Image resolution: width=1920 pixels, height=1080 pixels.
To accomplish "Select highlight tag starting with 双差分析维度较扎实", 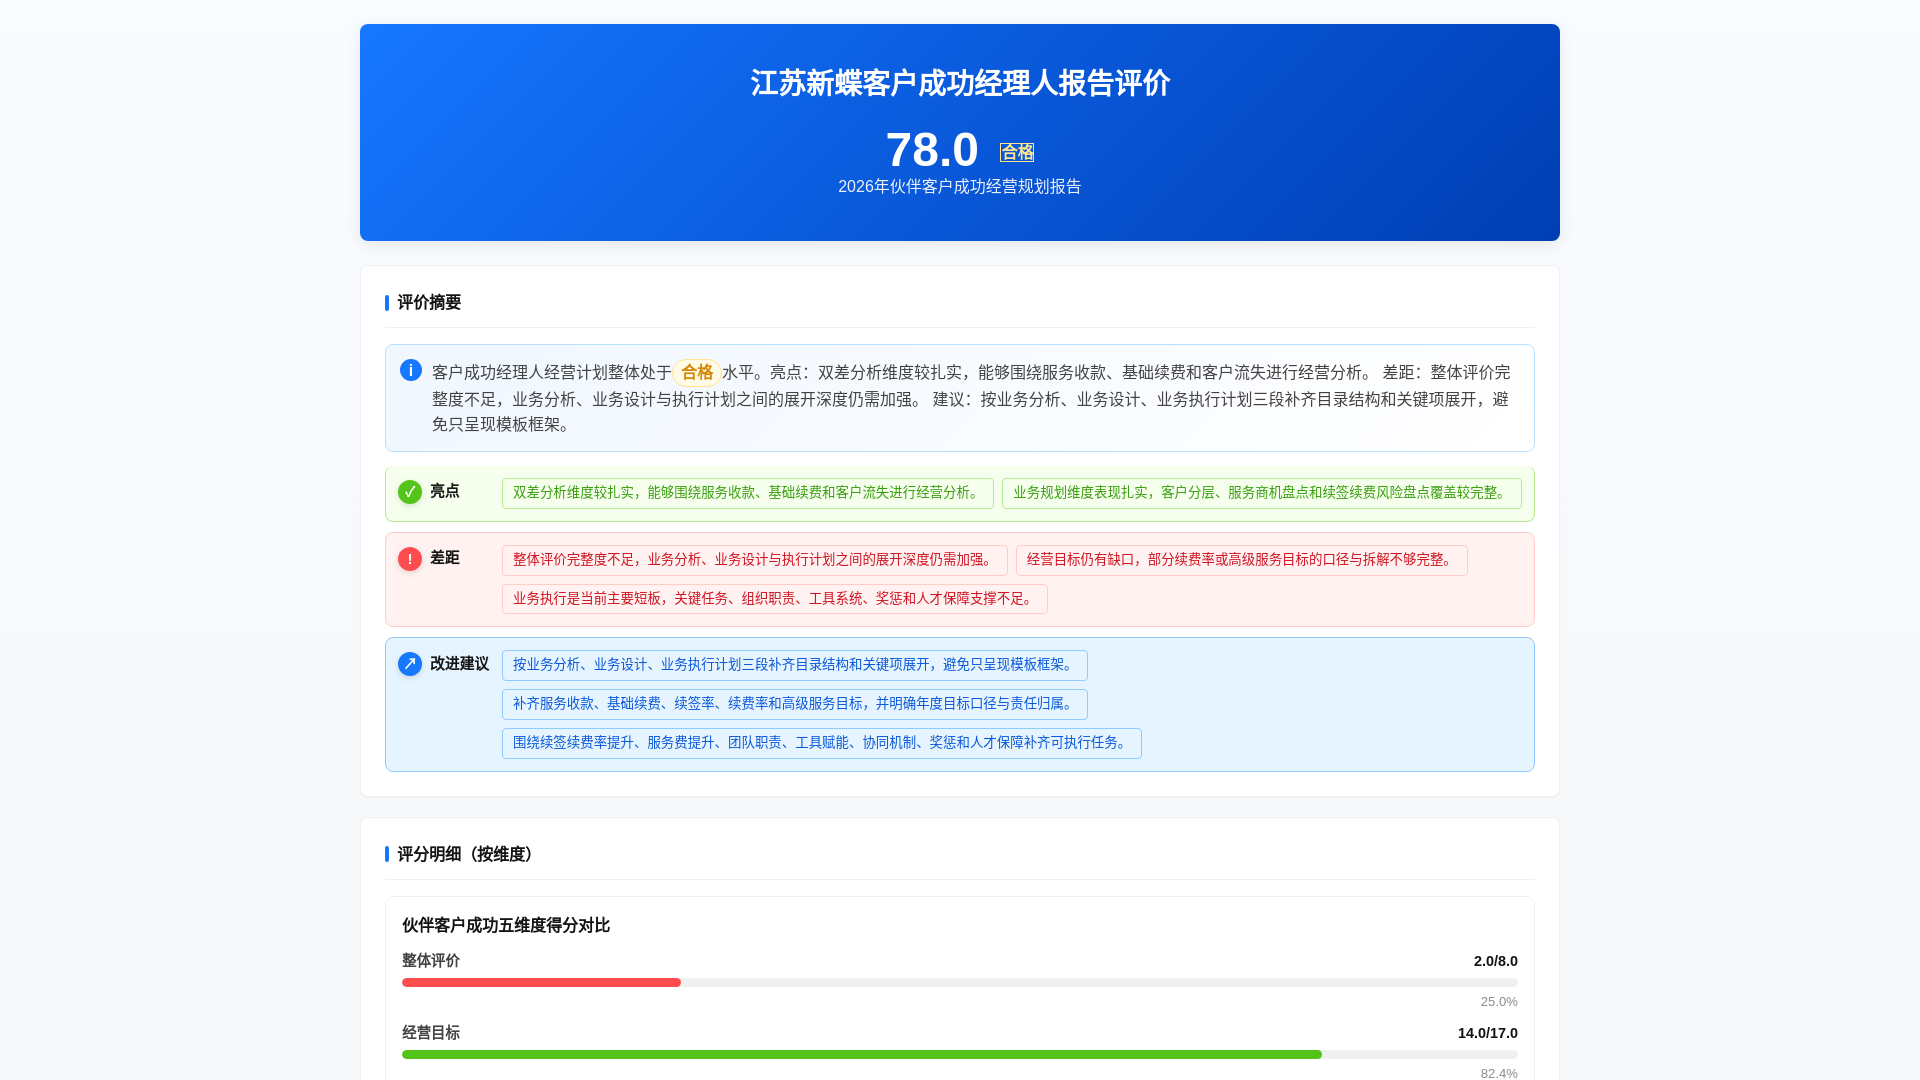I will tap(748, 493).
